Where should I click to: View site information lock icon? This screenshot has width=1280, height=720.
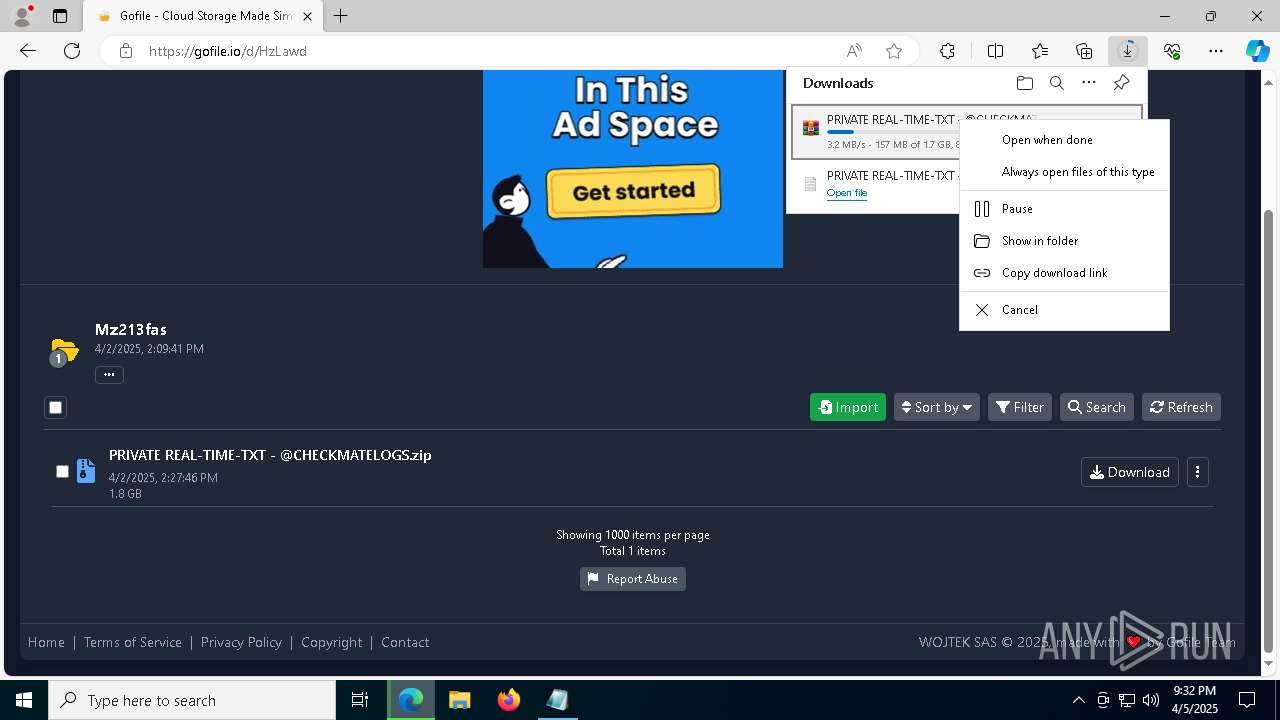point(125,51)
